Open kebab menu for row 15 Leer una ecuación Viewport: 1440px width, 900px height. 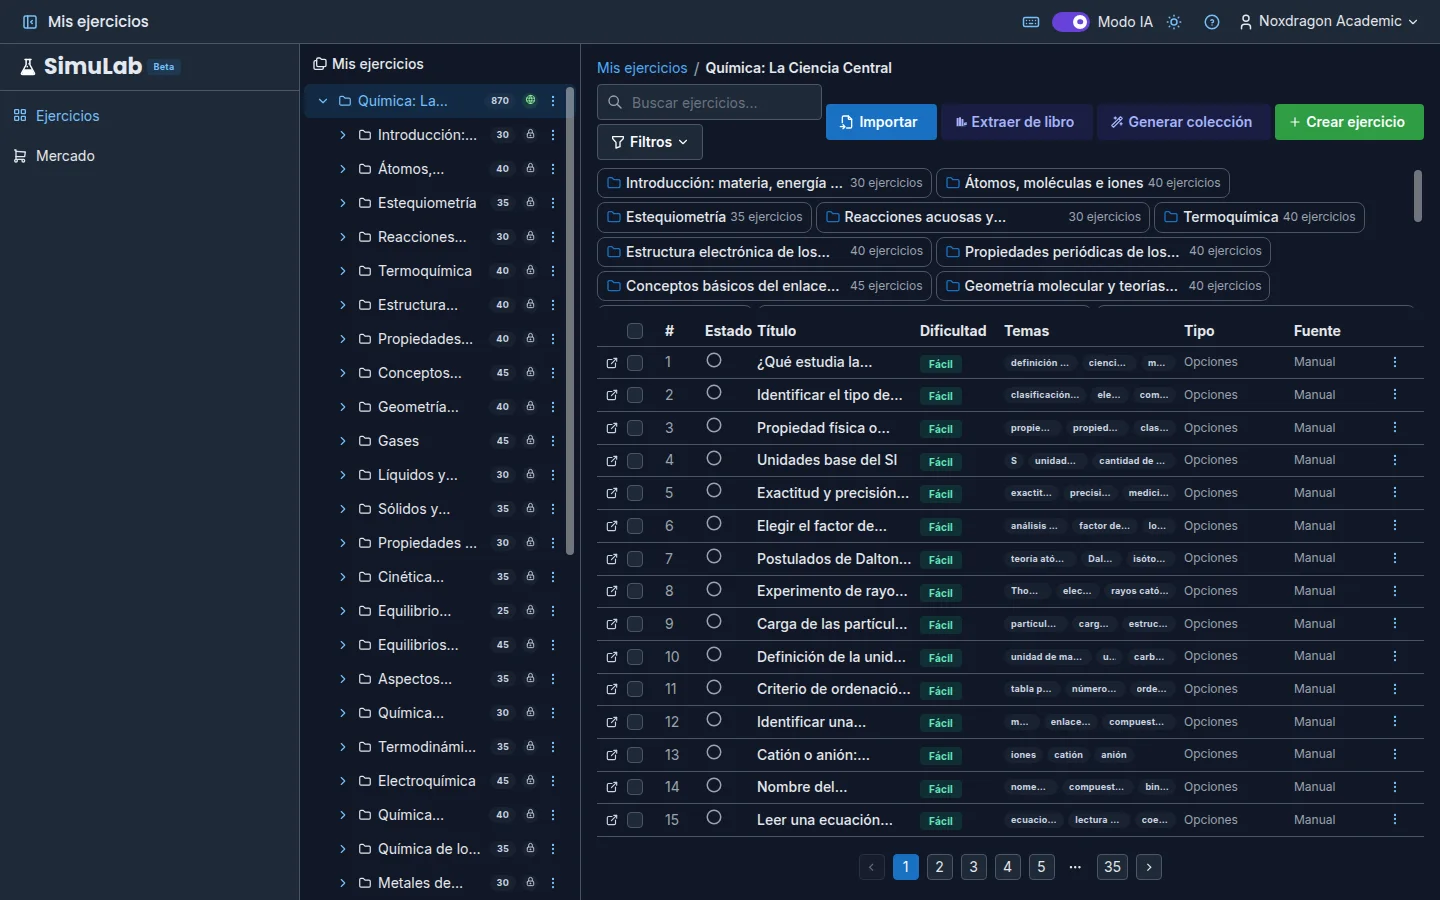pyautogui.click(x=1395, y=820)
